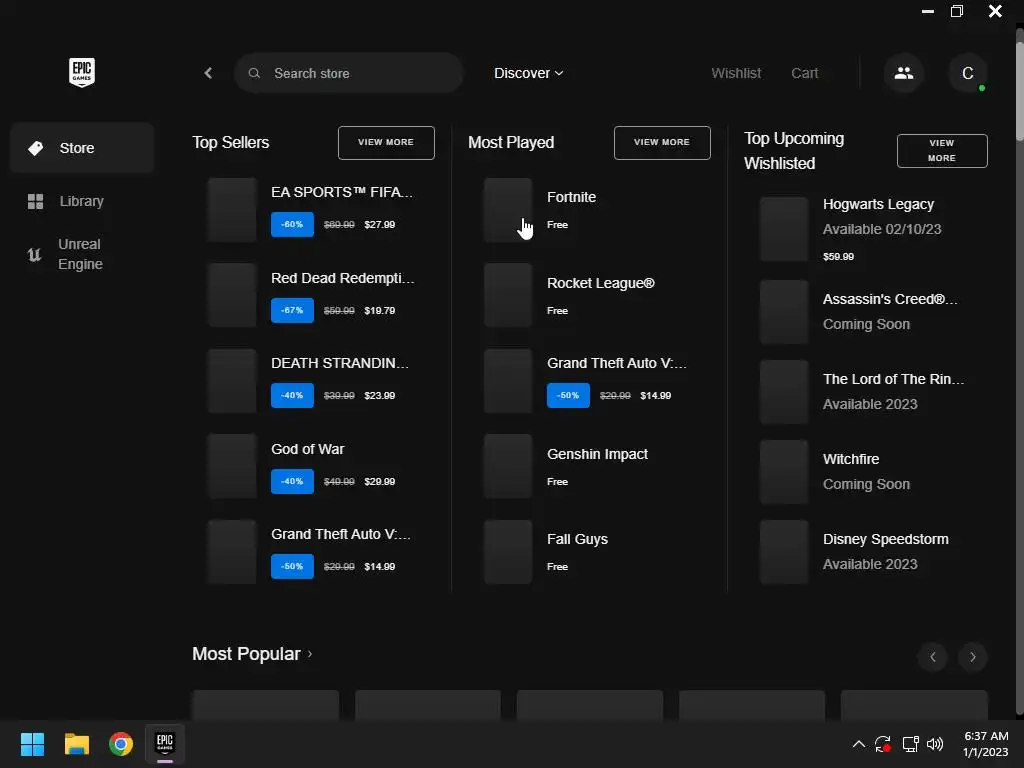Screen dimensions: 1024x768
Task: Open the DEATH STRANDING title in Top Sellers
Action: pos(340,363)
